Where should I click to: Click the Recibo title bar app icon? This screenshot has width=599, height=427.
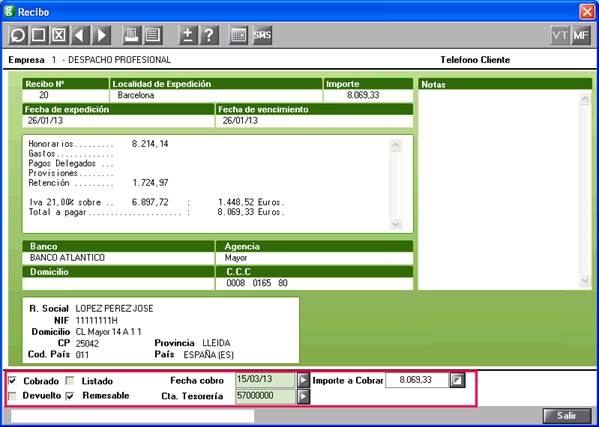(9, 12)
